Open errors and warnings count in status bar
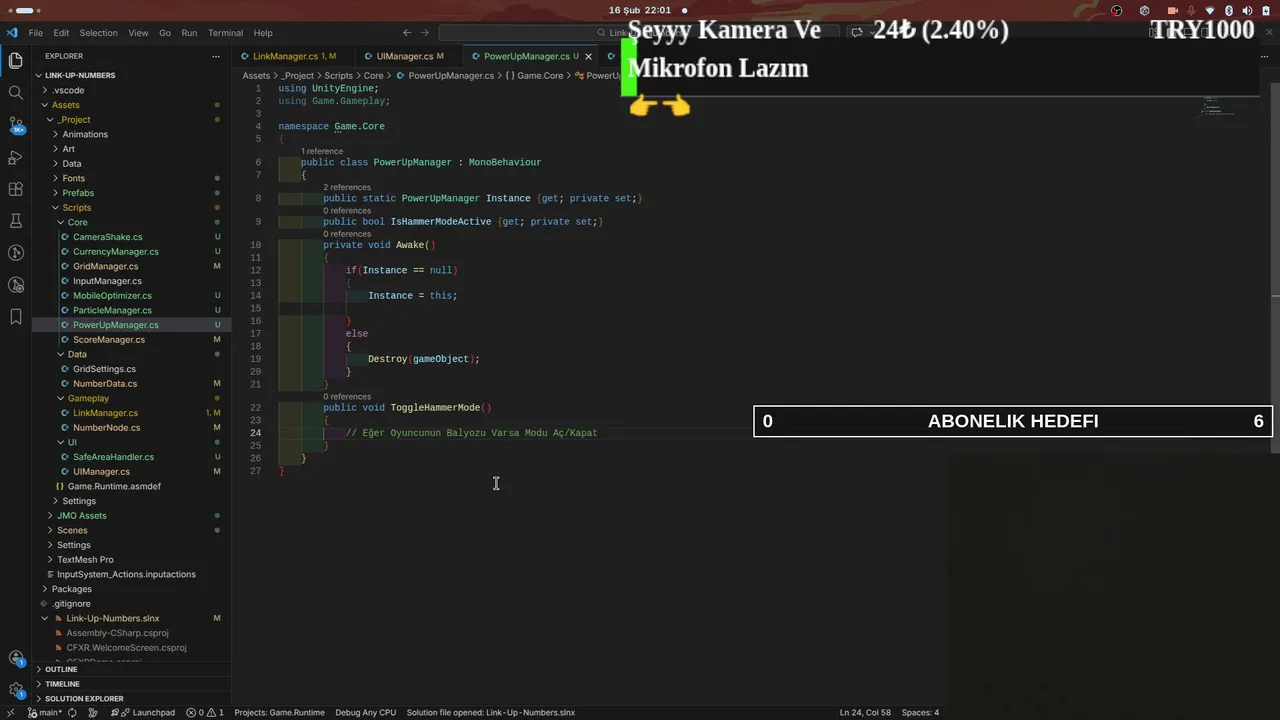1280x720 pixels. (206, 713)
